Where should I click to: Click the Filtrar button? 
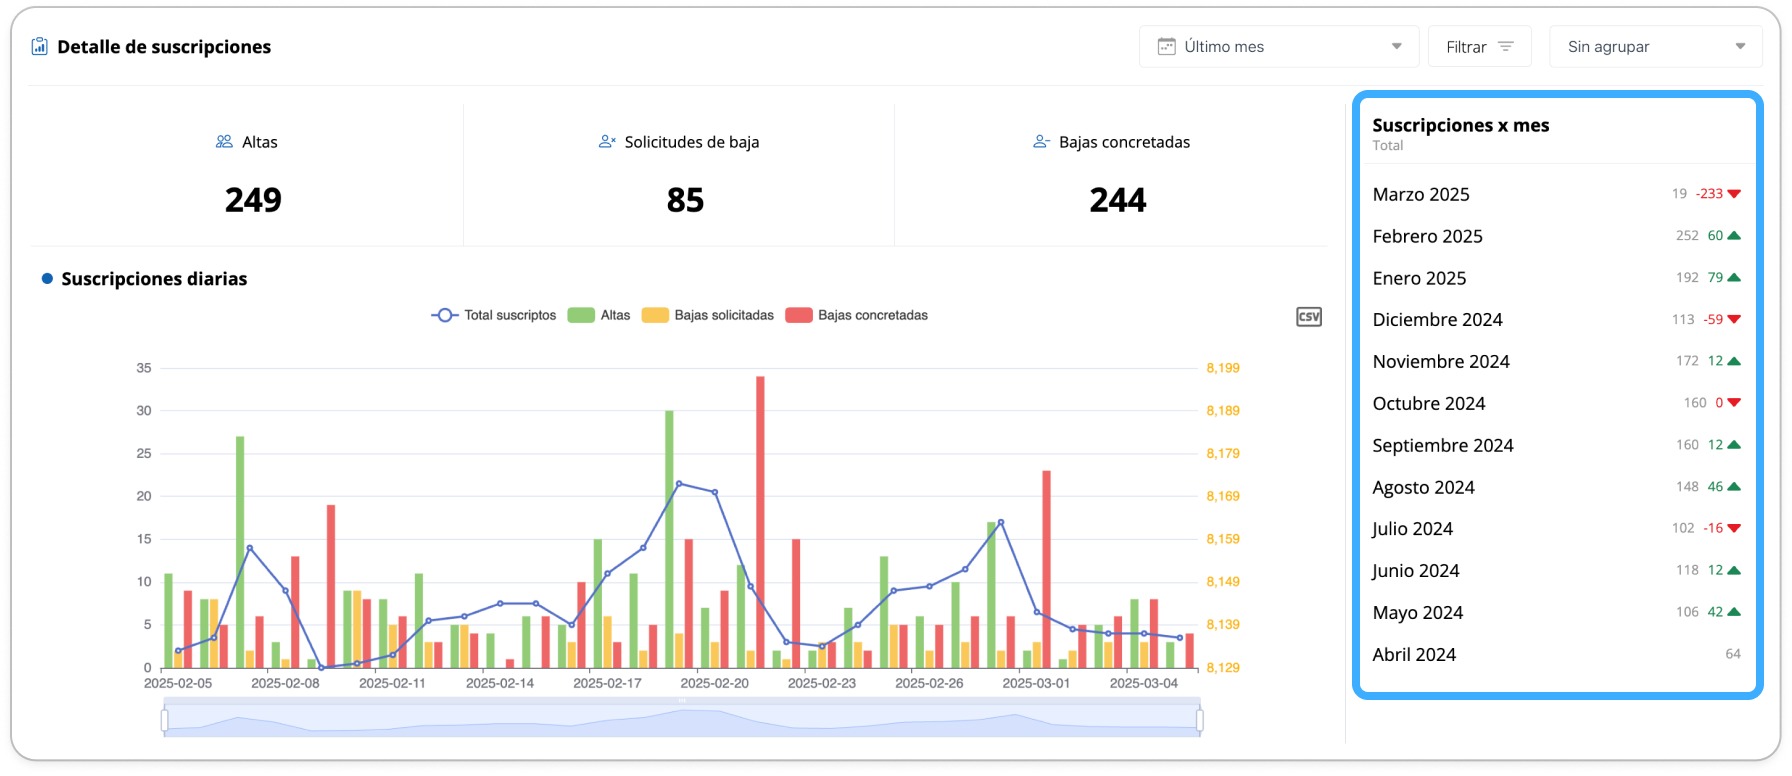(1480, 47)
